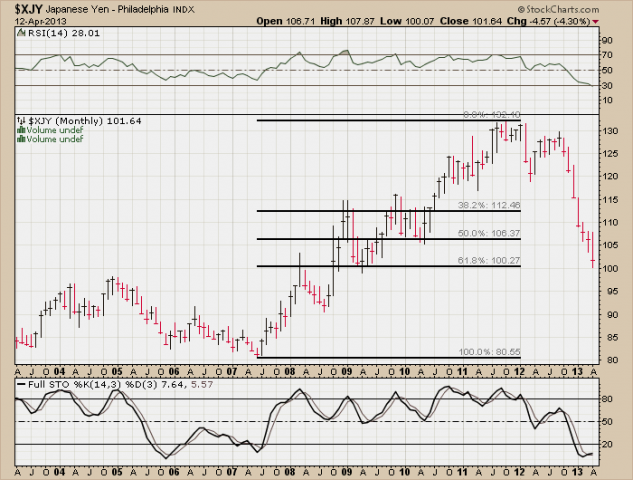Click the RSI(14) 28.01 legend label
This screenshot has height=480, width=633.
63,33
